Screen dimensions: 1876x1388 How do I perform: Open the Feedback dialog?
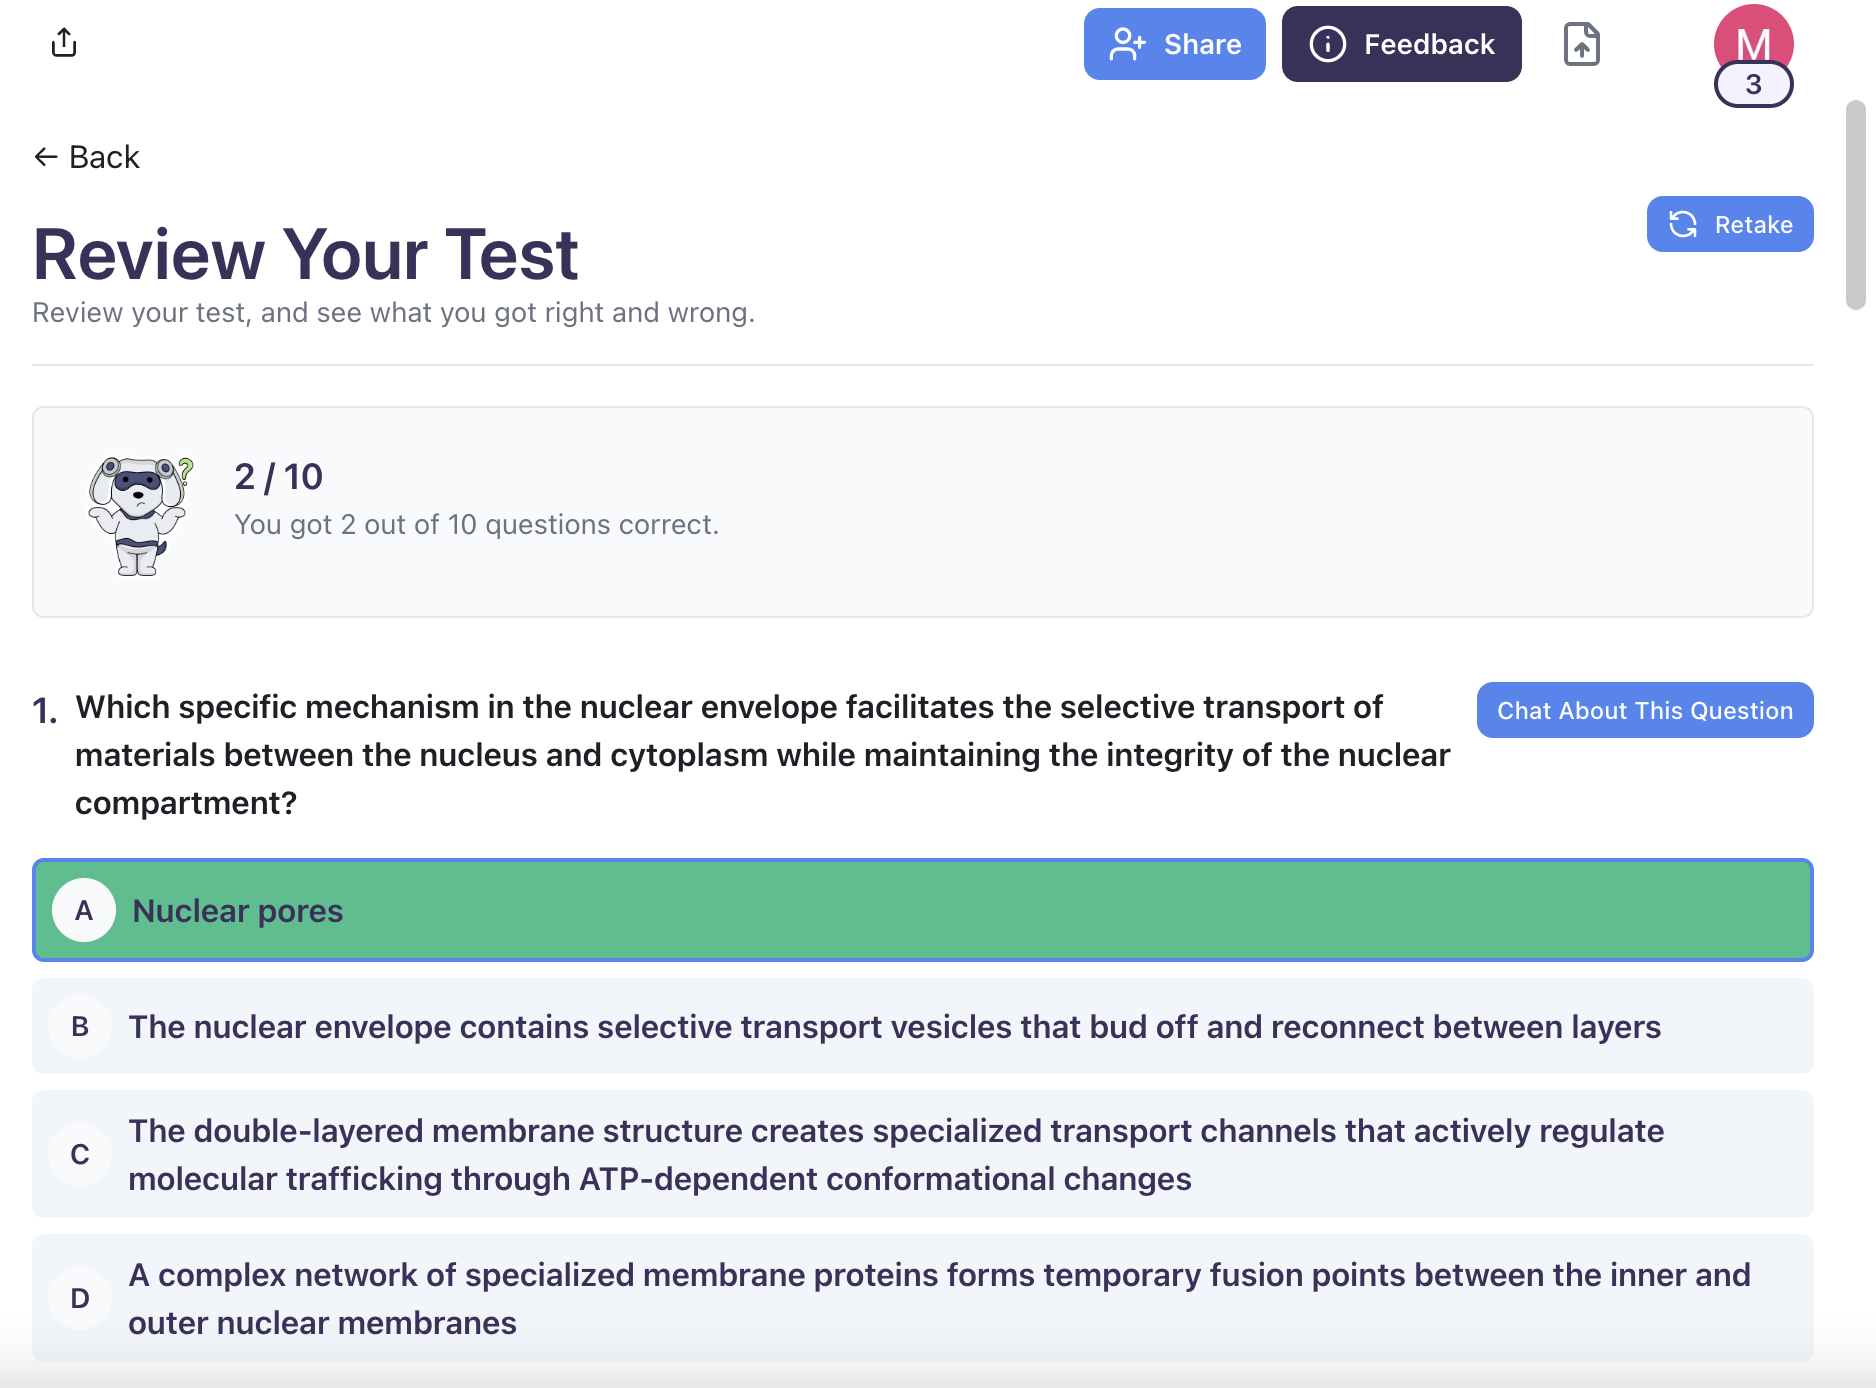tap(1401, 44)
